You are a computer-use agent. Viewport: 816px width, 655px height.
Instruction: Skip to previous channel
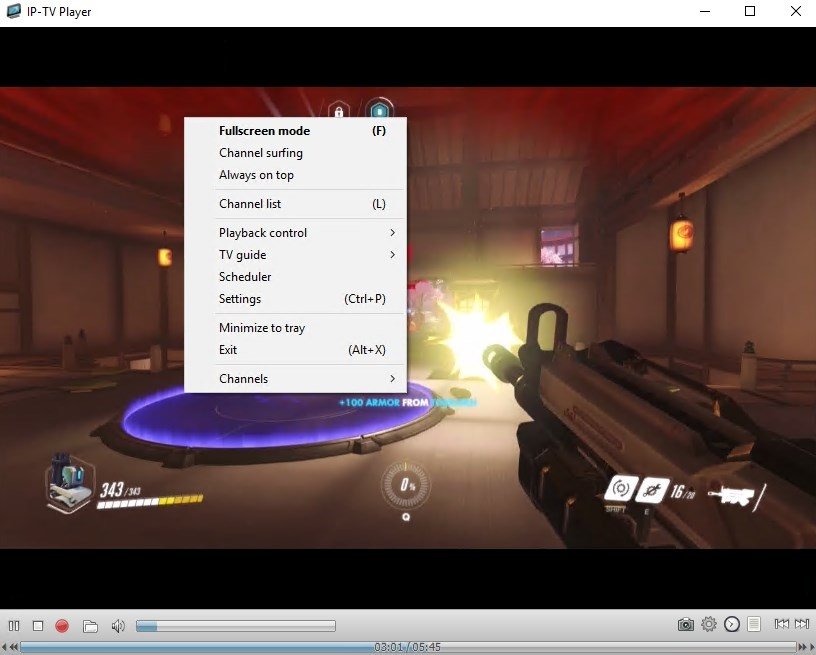coord(782,624)
